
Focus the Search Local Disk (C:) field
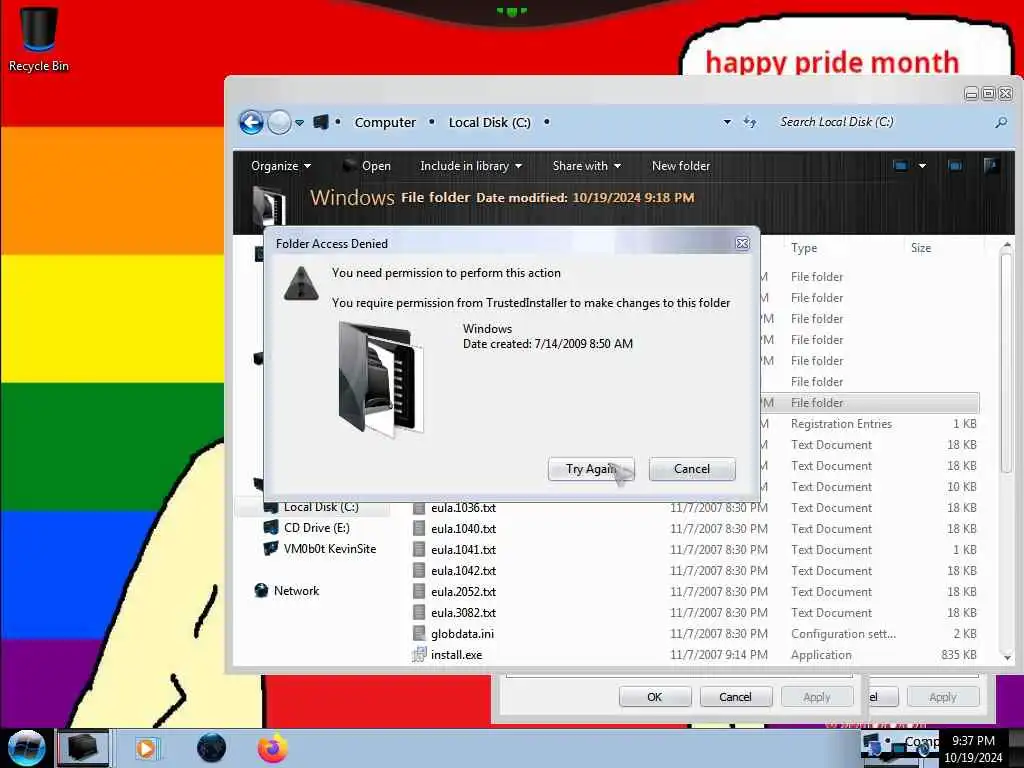click(882, 122)
